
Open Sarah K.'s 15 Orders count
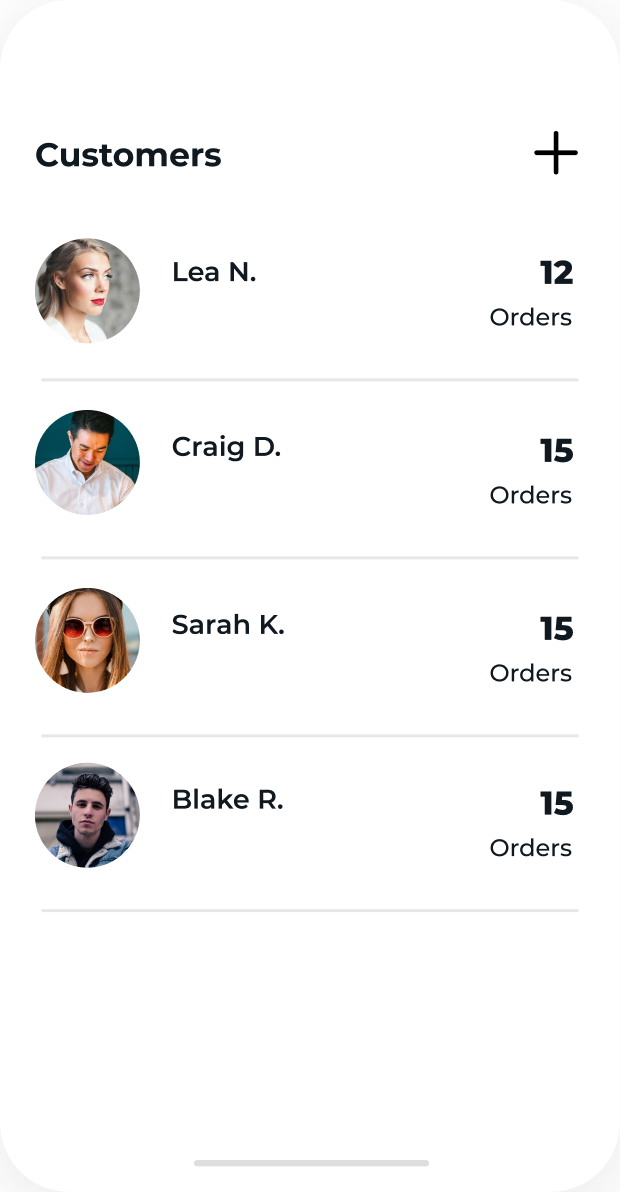pyautogui.click(x=558, y=629)
